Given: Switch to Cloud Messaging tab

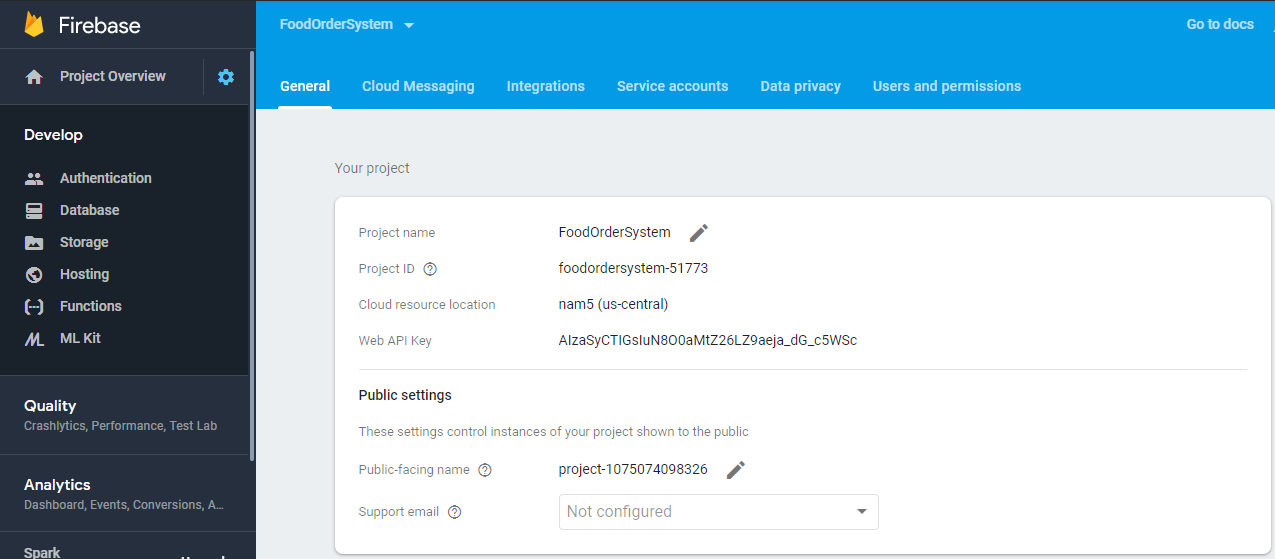Looking at the screenshot, I should point(418,86).
